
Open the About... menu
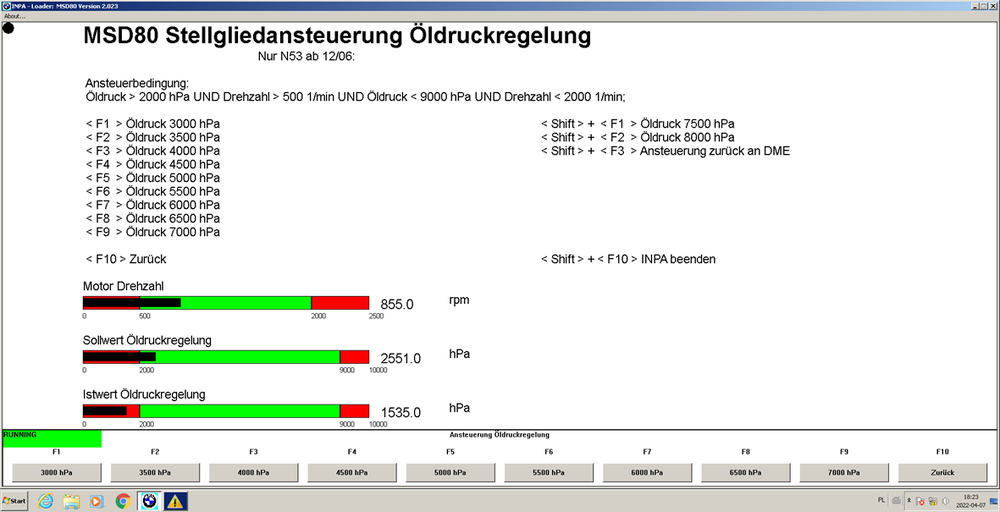coord(15,16)
